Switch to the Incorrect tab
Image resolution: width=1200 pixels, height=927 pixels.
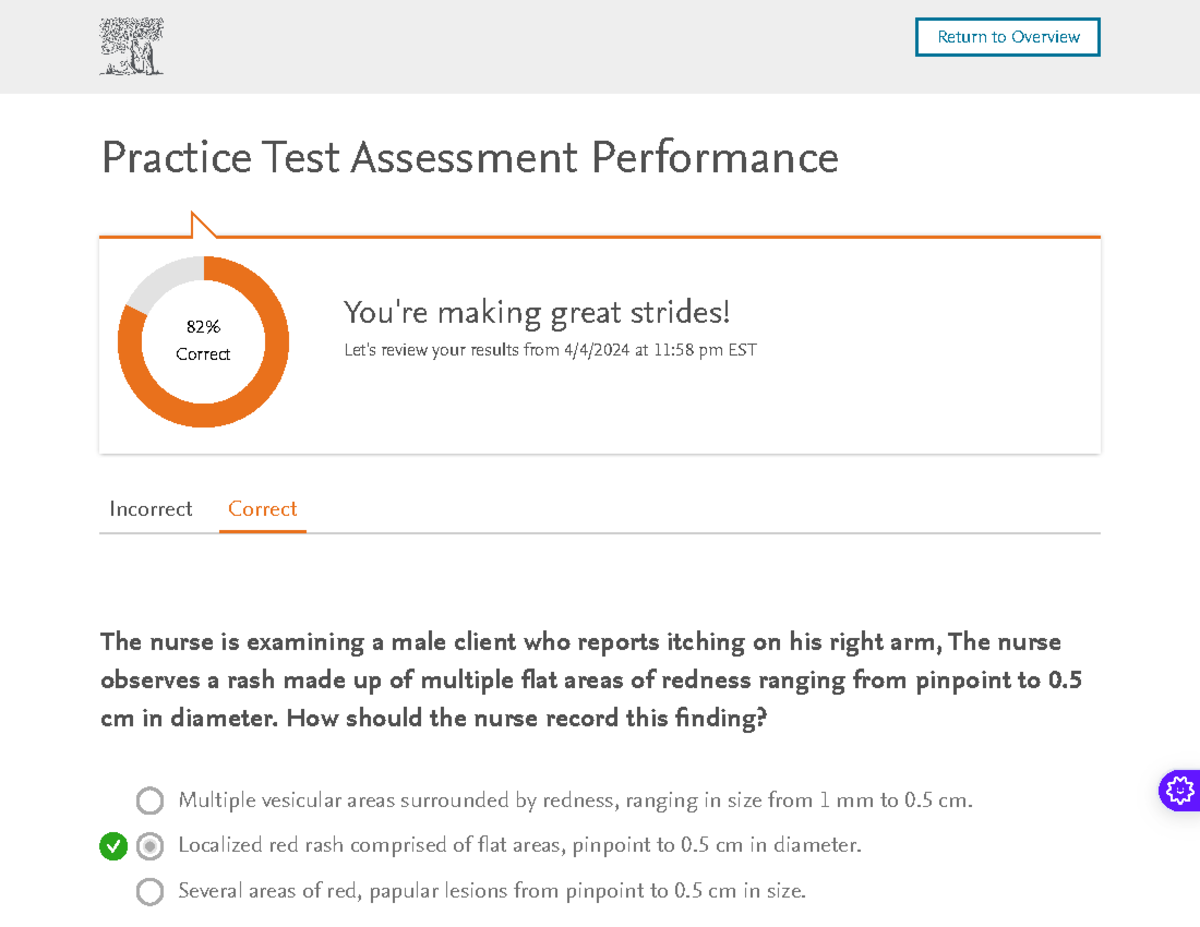[150, 509]
